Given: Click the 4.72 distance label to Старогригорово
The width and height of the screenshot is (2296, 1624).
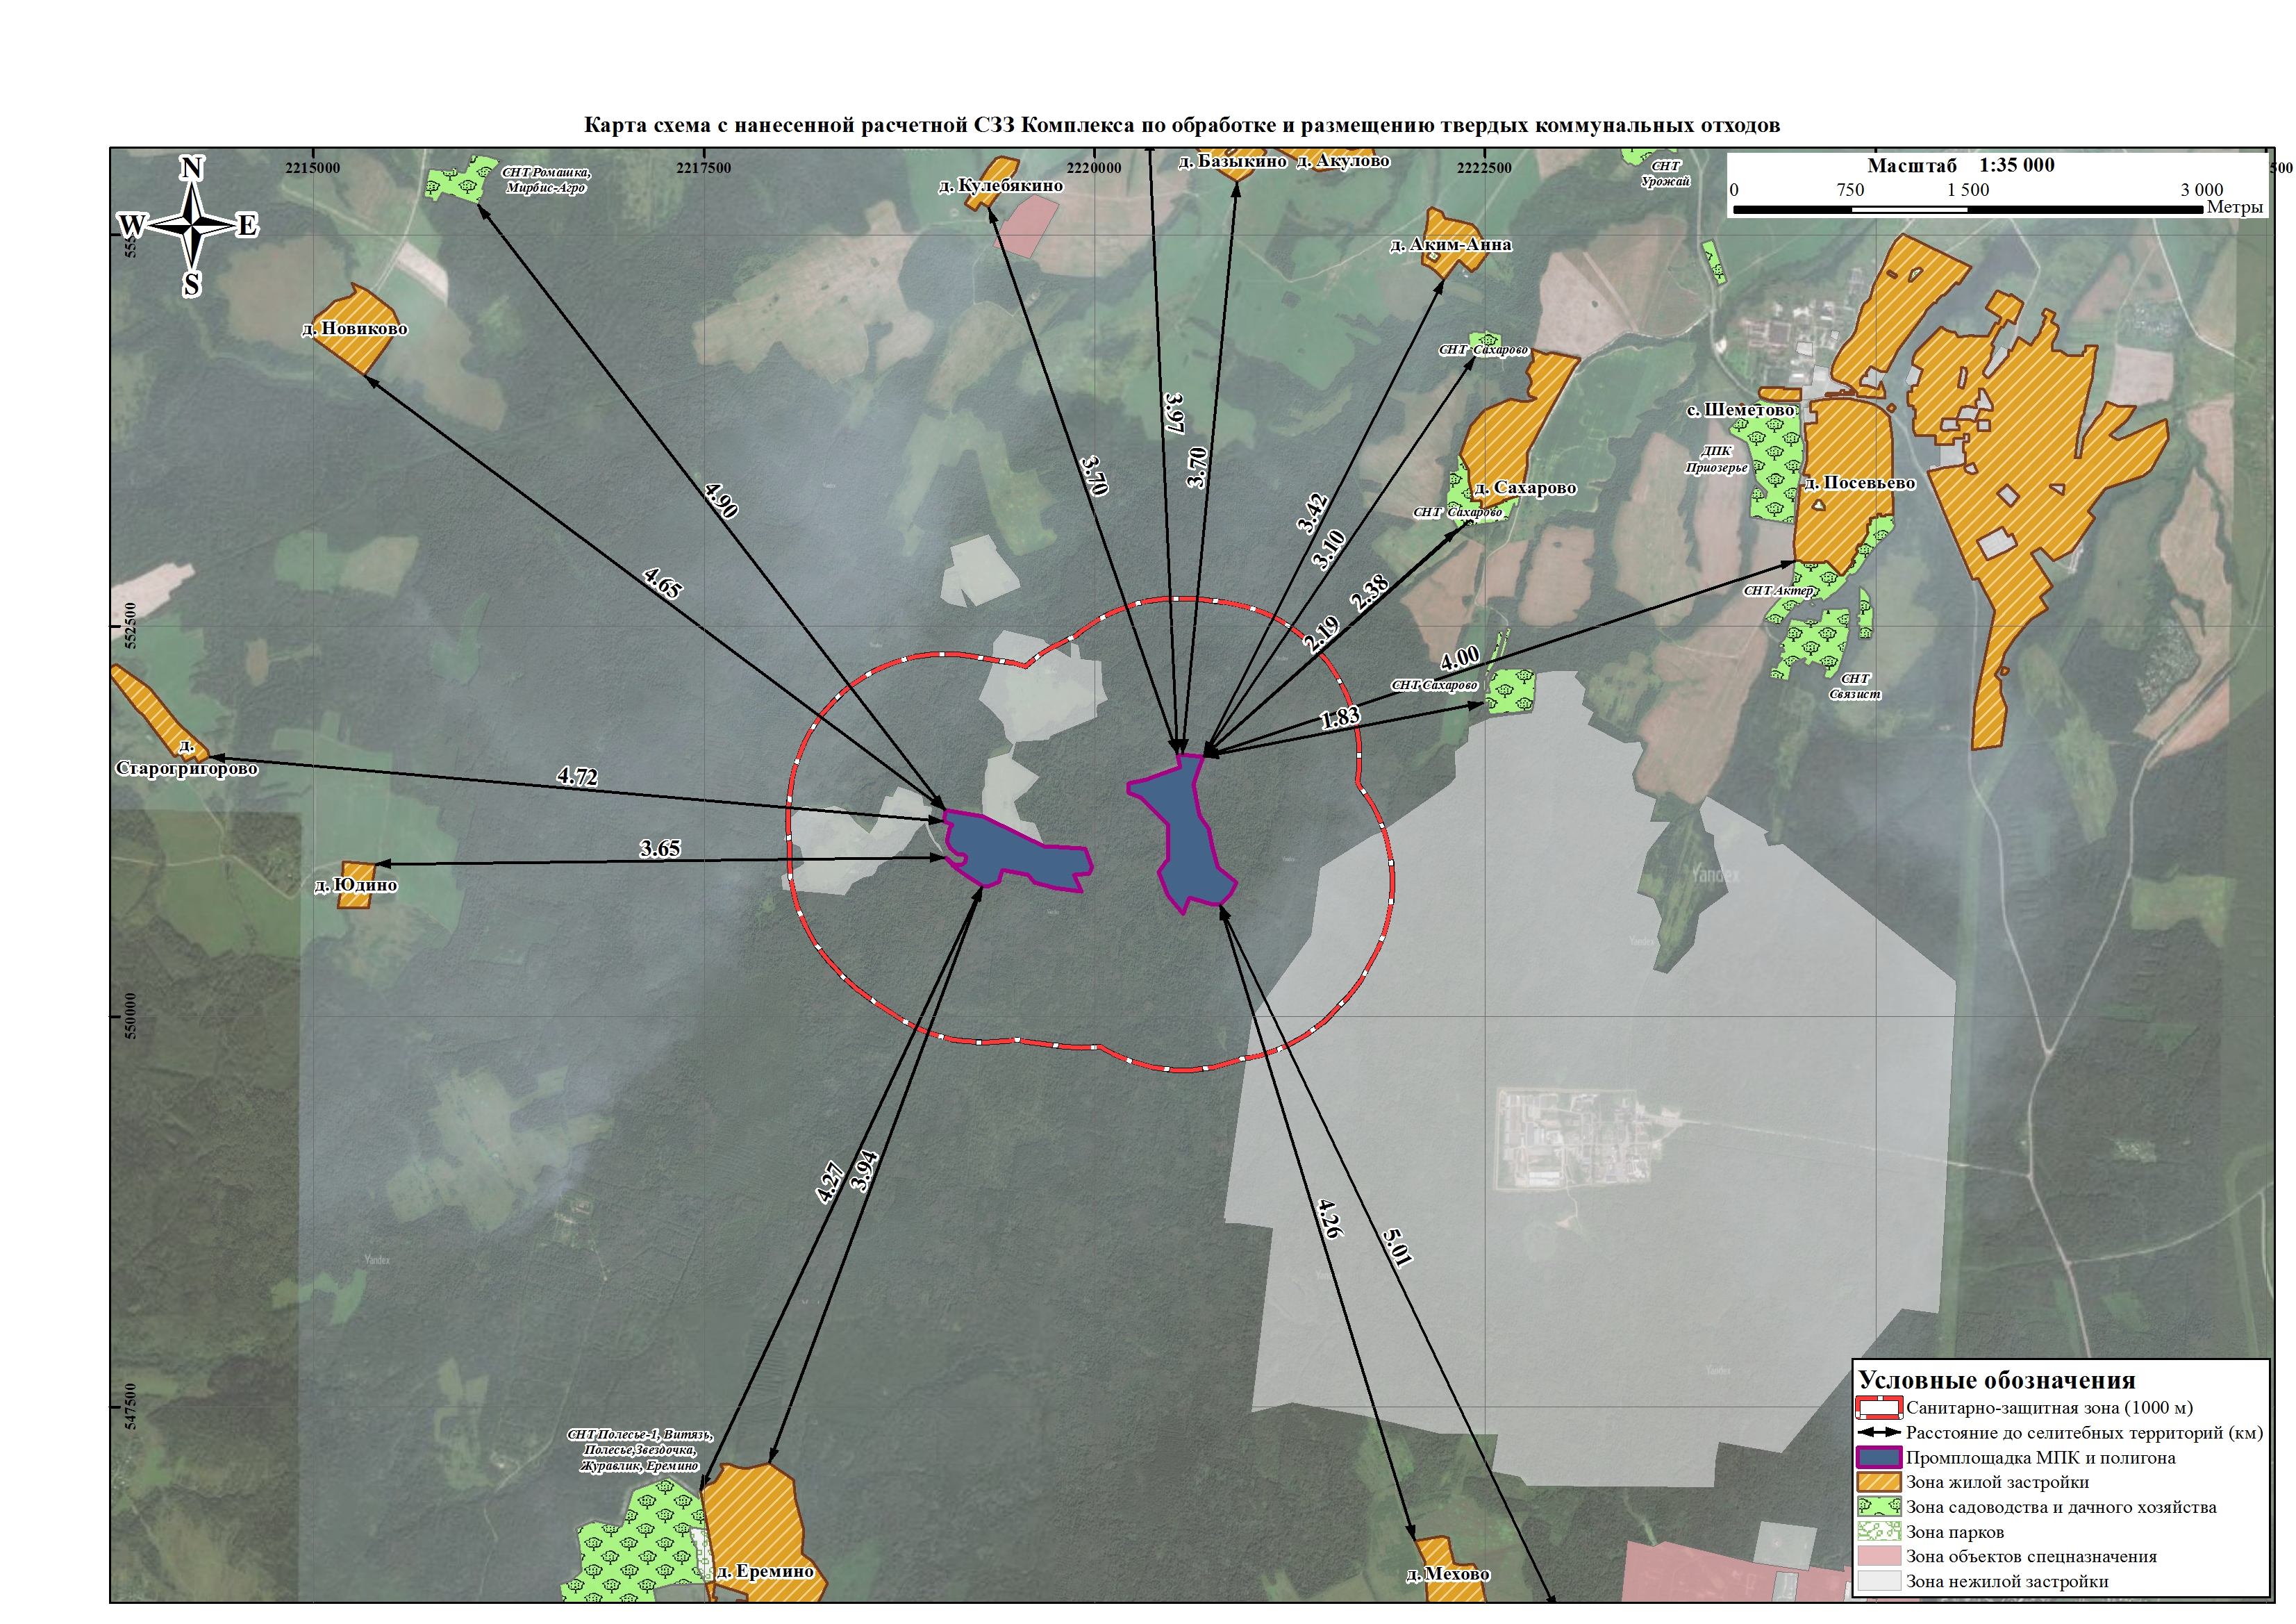Looking at the screenshot, I should coord(577,776).
